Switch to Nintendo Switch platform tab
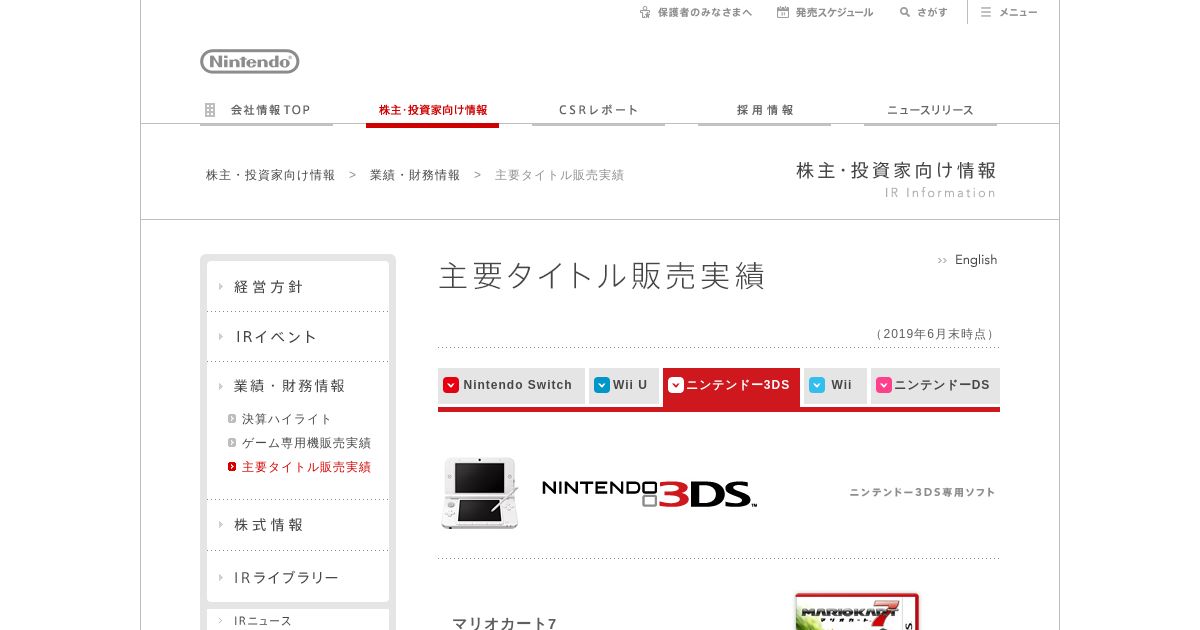 511,386
